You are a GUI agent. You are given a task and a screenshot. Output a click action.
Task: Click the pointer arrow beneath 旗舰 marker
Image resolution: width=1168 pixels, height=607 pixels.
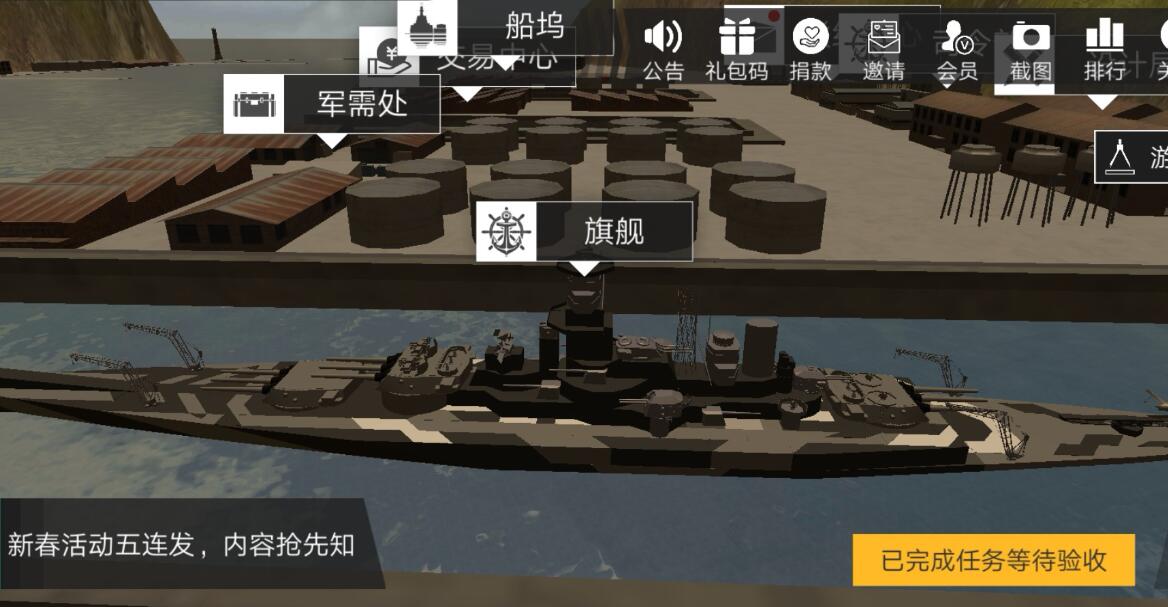point(585,267)
